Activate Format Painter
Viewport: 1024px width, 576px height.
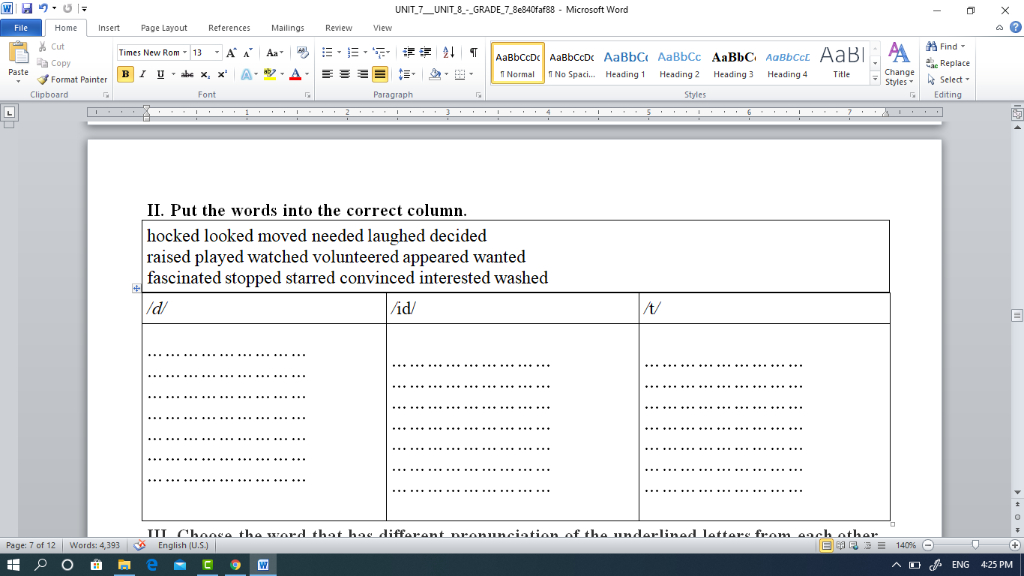pos(72,80)
